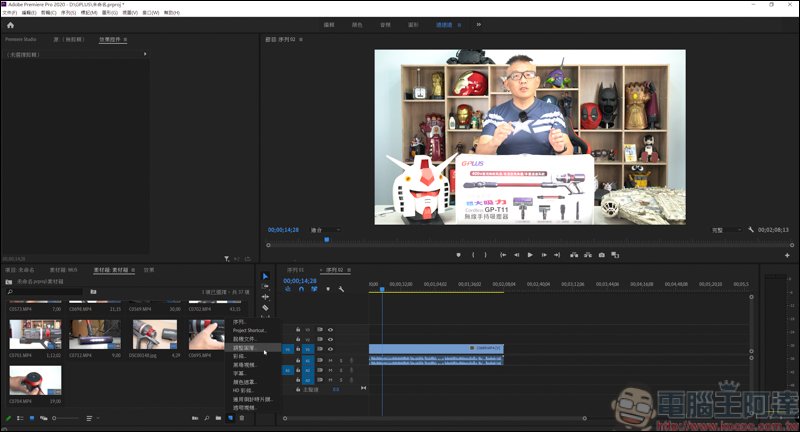Expand the workspace overflow chevron menu
The image size is (800, 432).
coord(478,24)
